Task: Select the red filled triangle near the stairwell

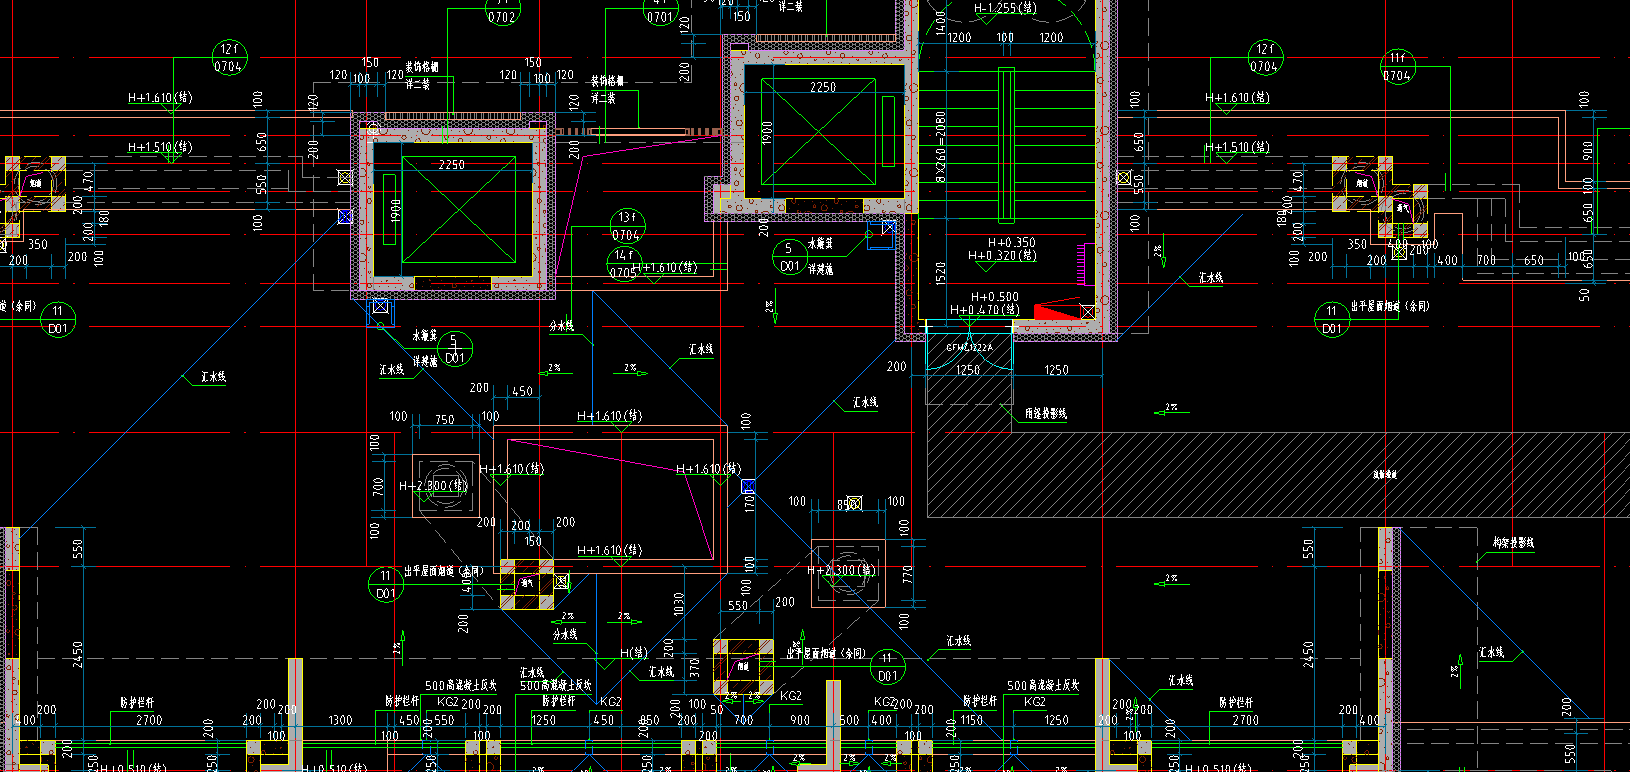Action: coord(1057,312)
